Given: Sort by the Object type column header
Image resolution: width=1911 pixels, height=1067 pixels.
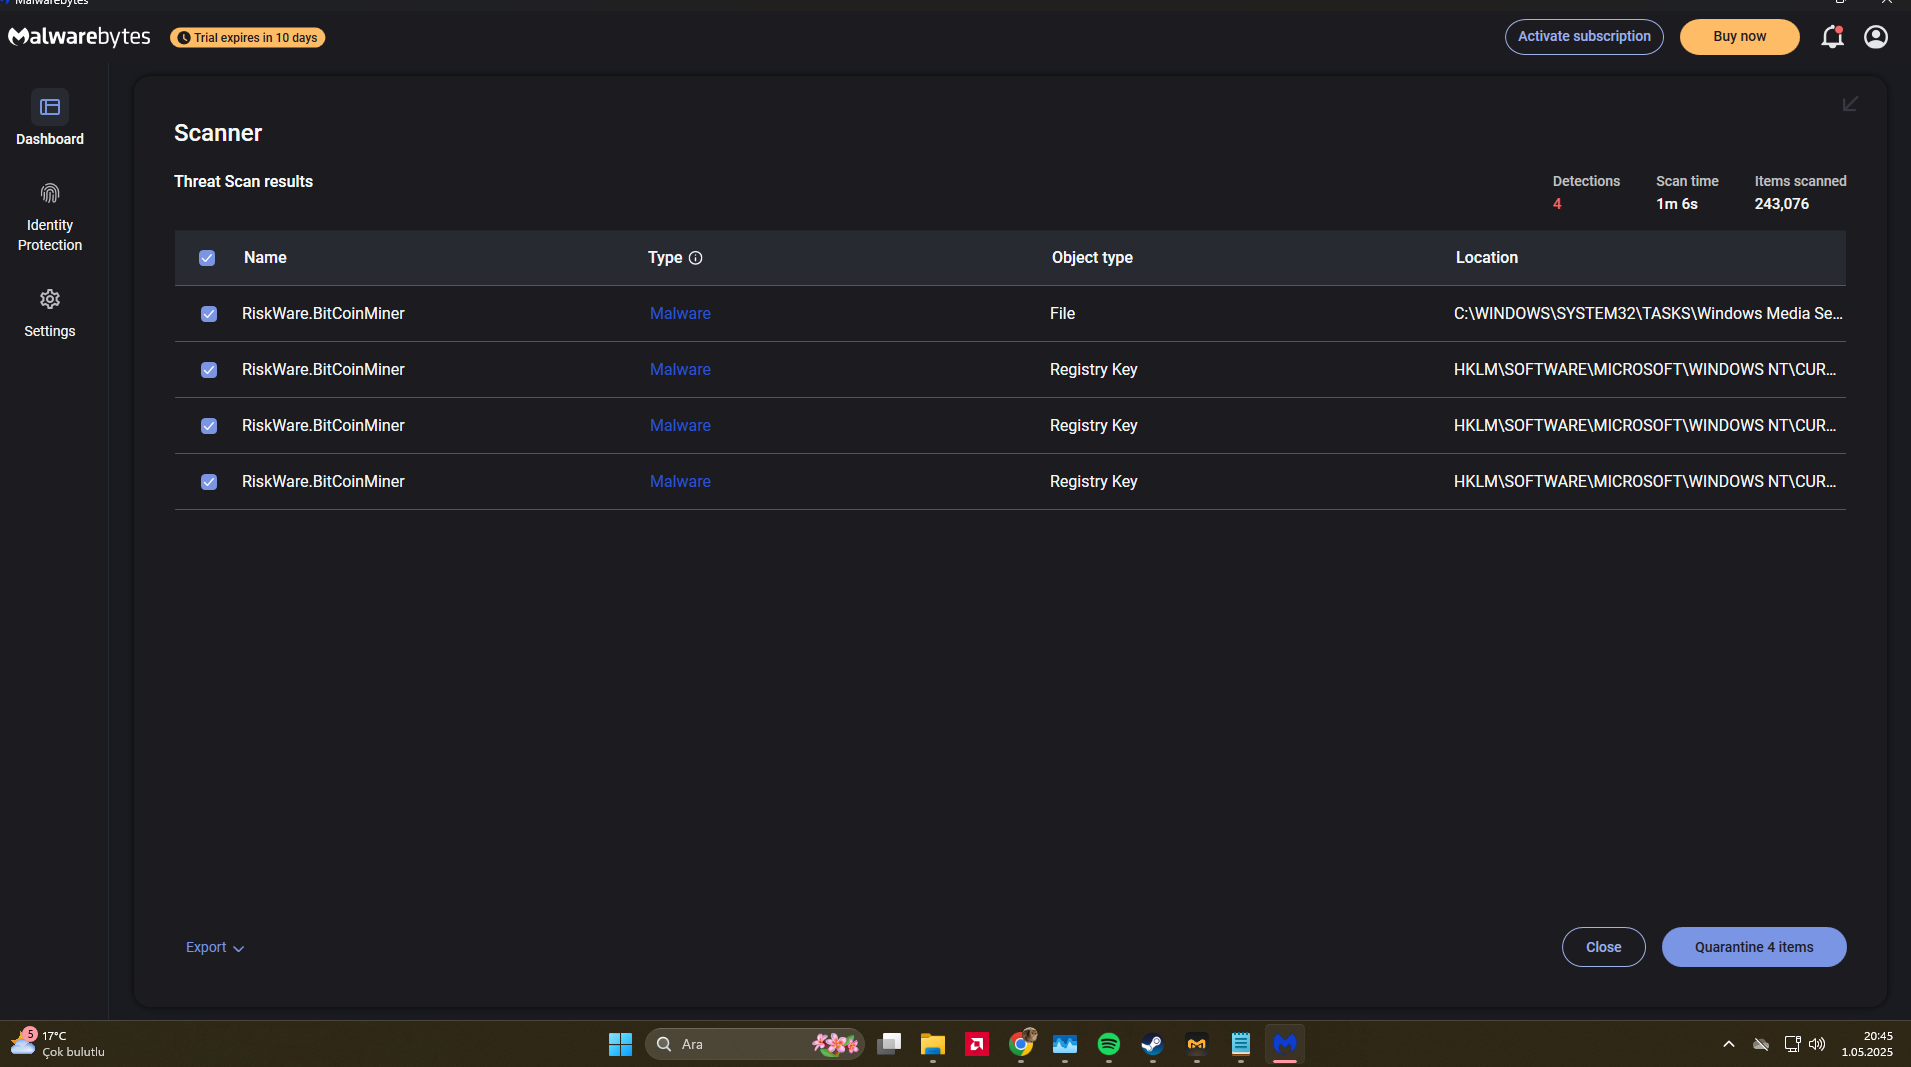Looking at the screenshot, I should [x=1092, y=258].
